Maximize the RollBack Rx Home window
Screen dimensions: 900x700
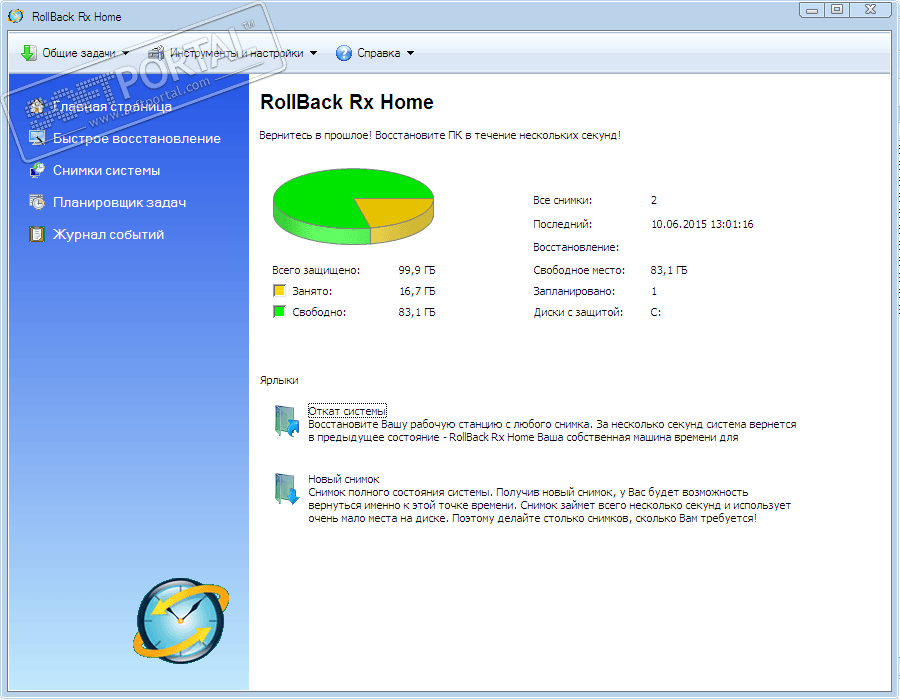837,10
